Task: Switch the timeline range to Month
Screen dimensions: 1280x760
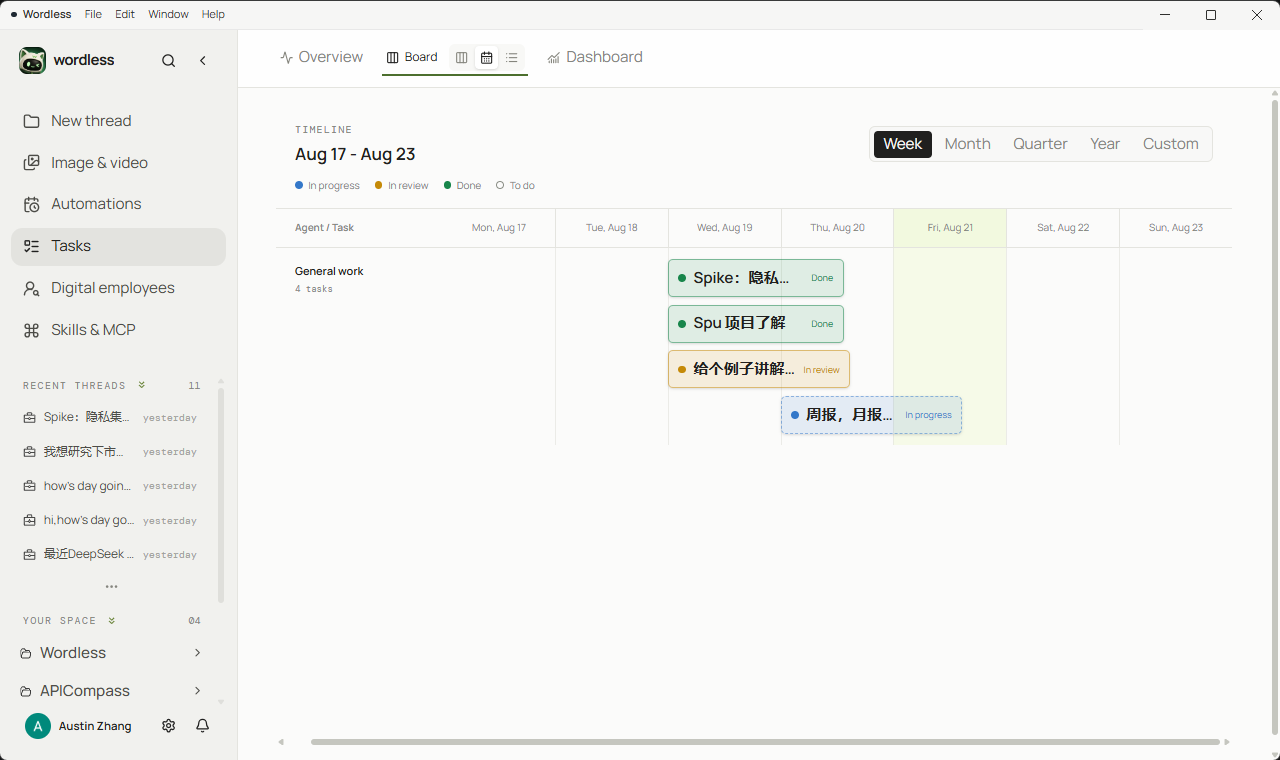Action: (x=968, y=144)
